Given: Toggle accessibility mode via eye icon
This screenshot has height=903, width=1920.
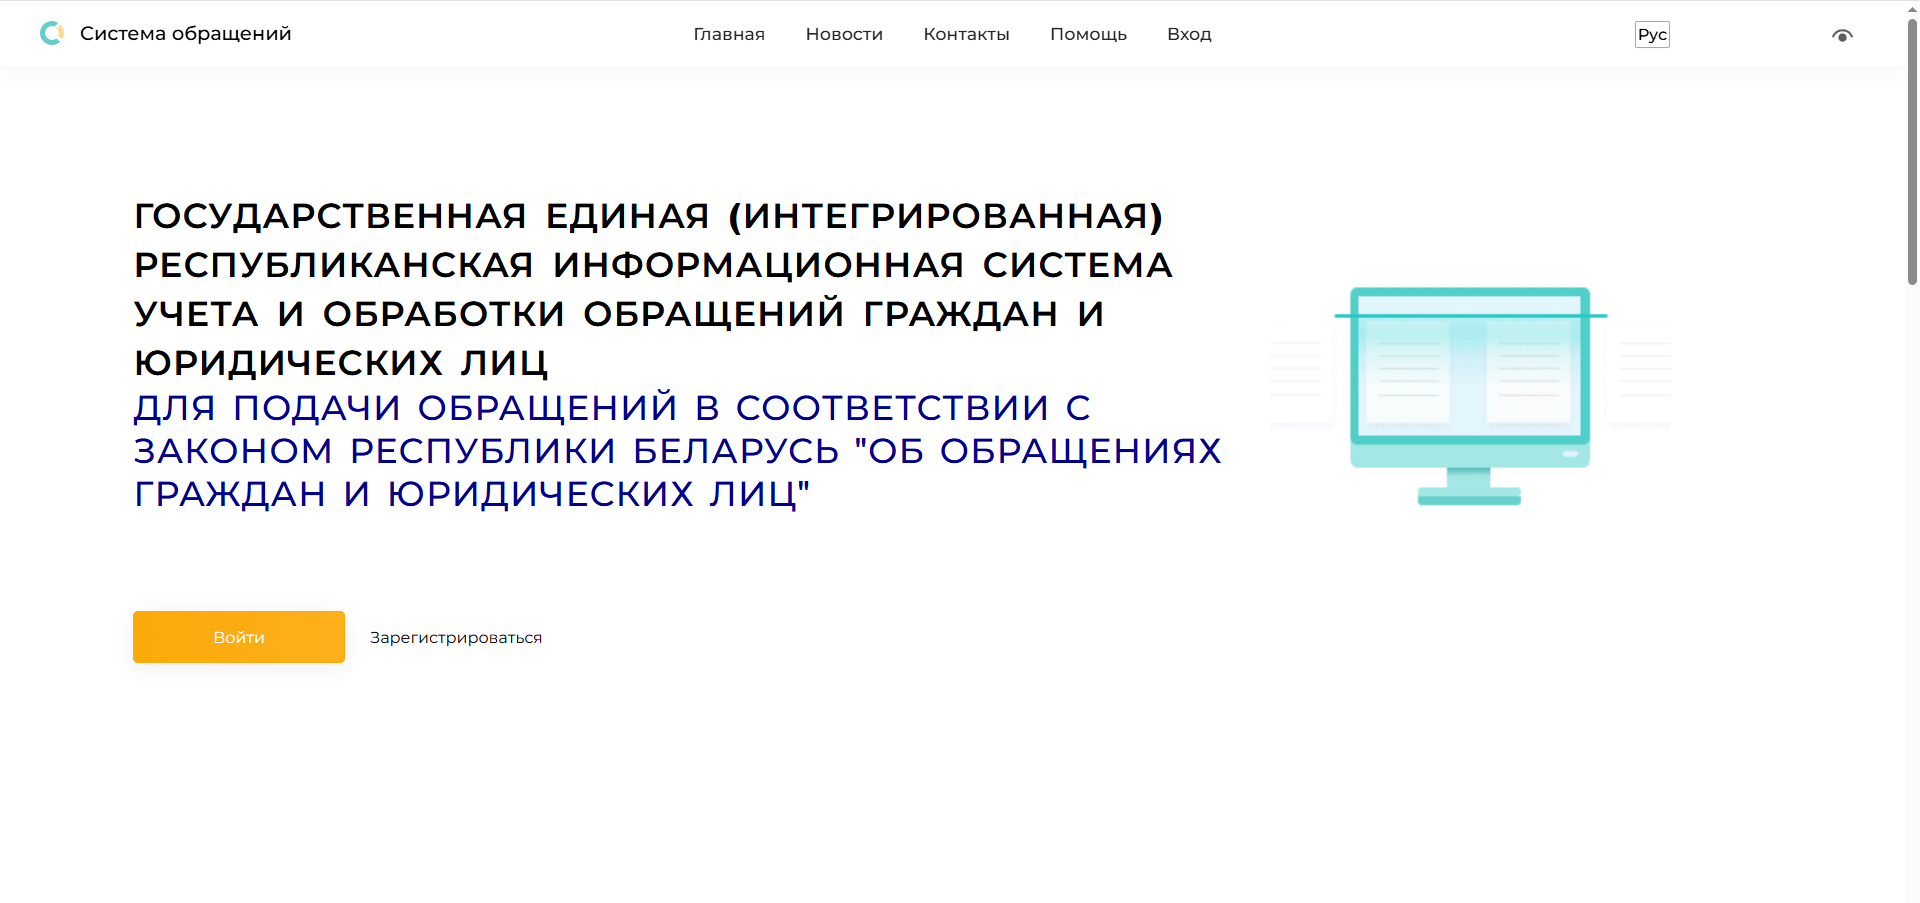Looking at the screenshot, I should tap(1842, 35).
